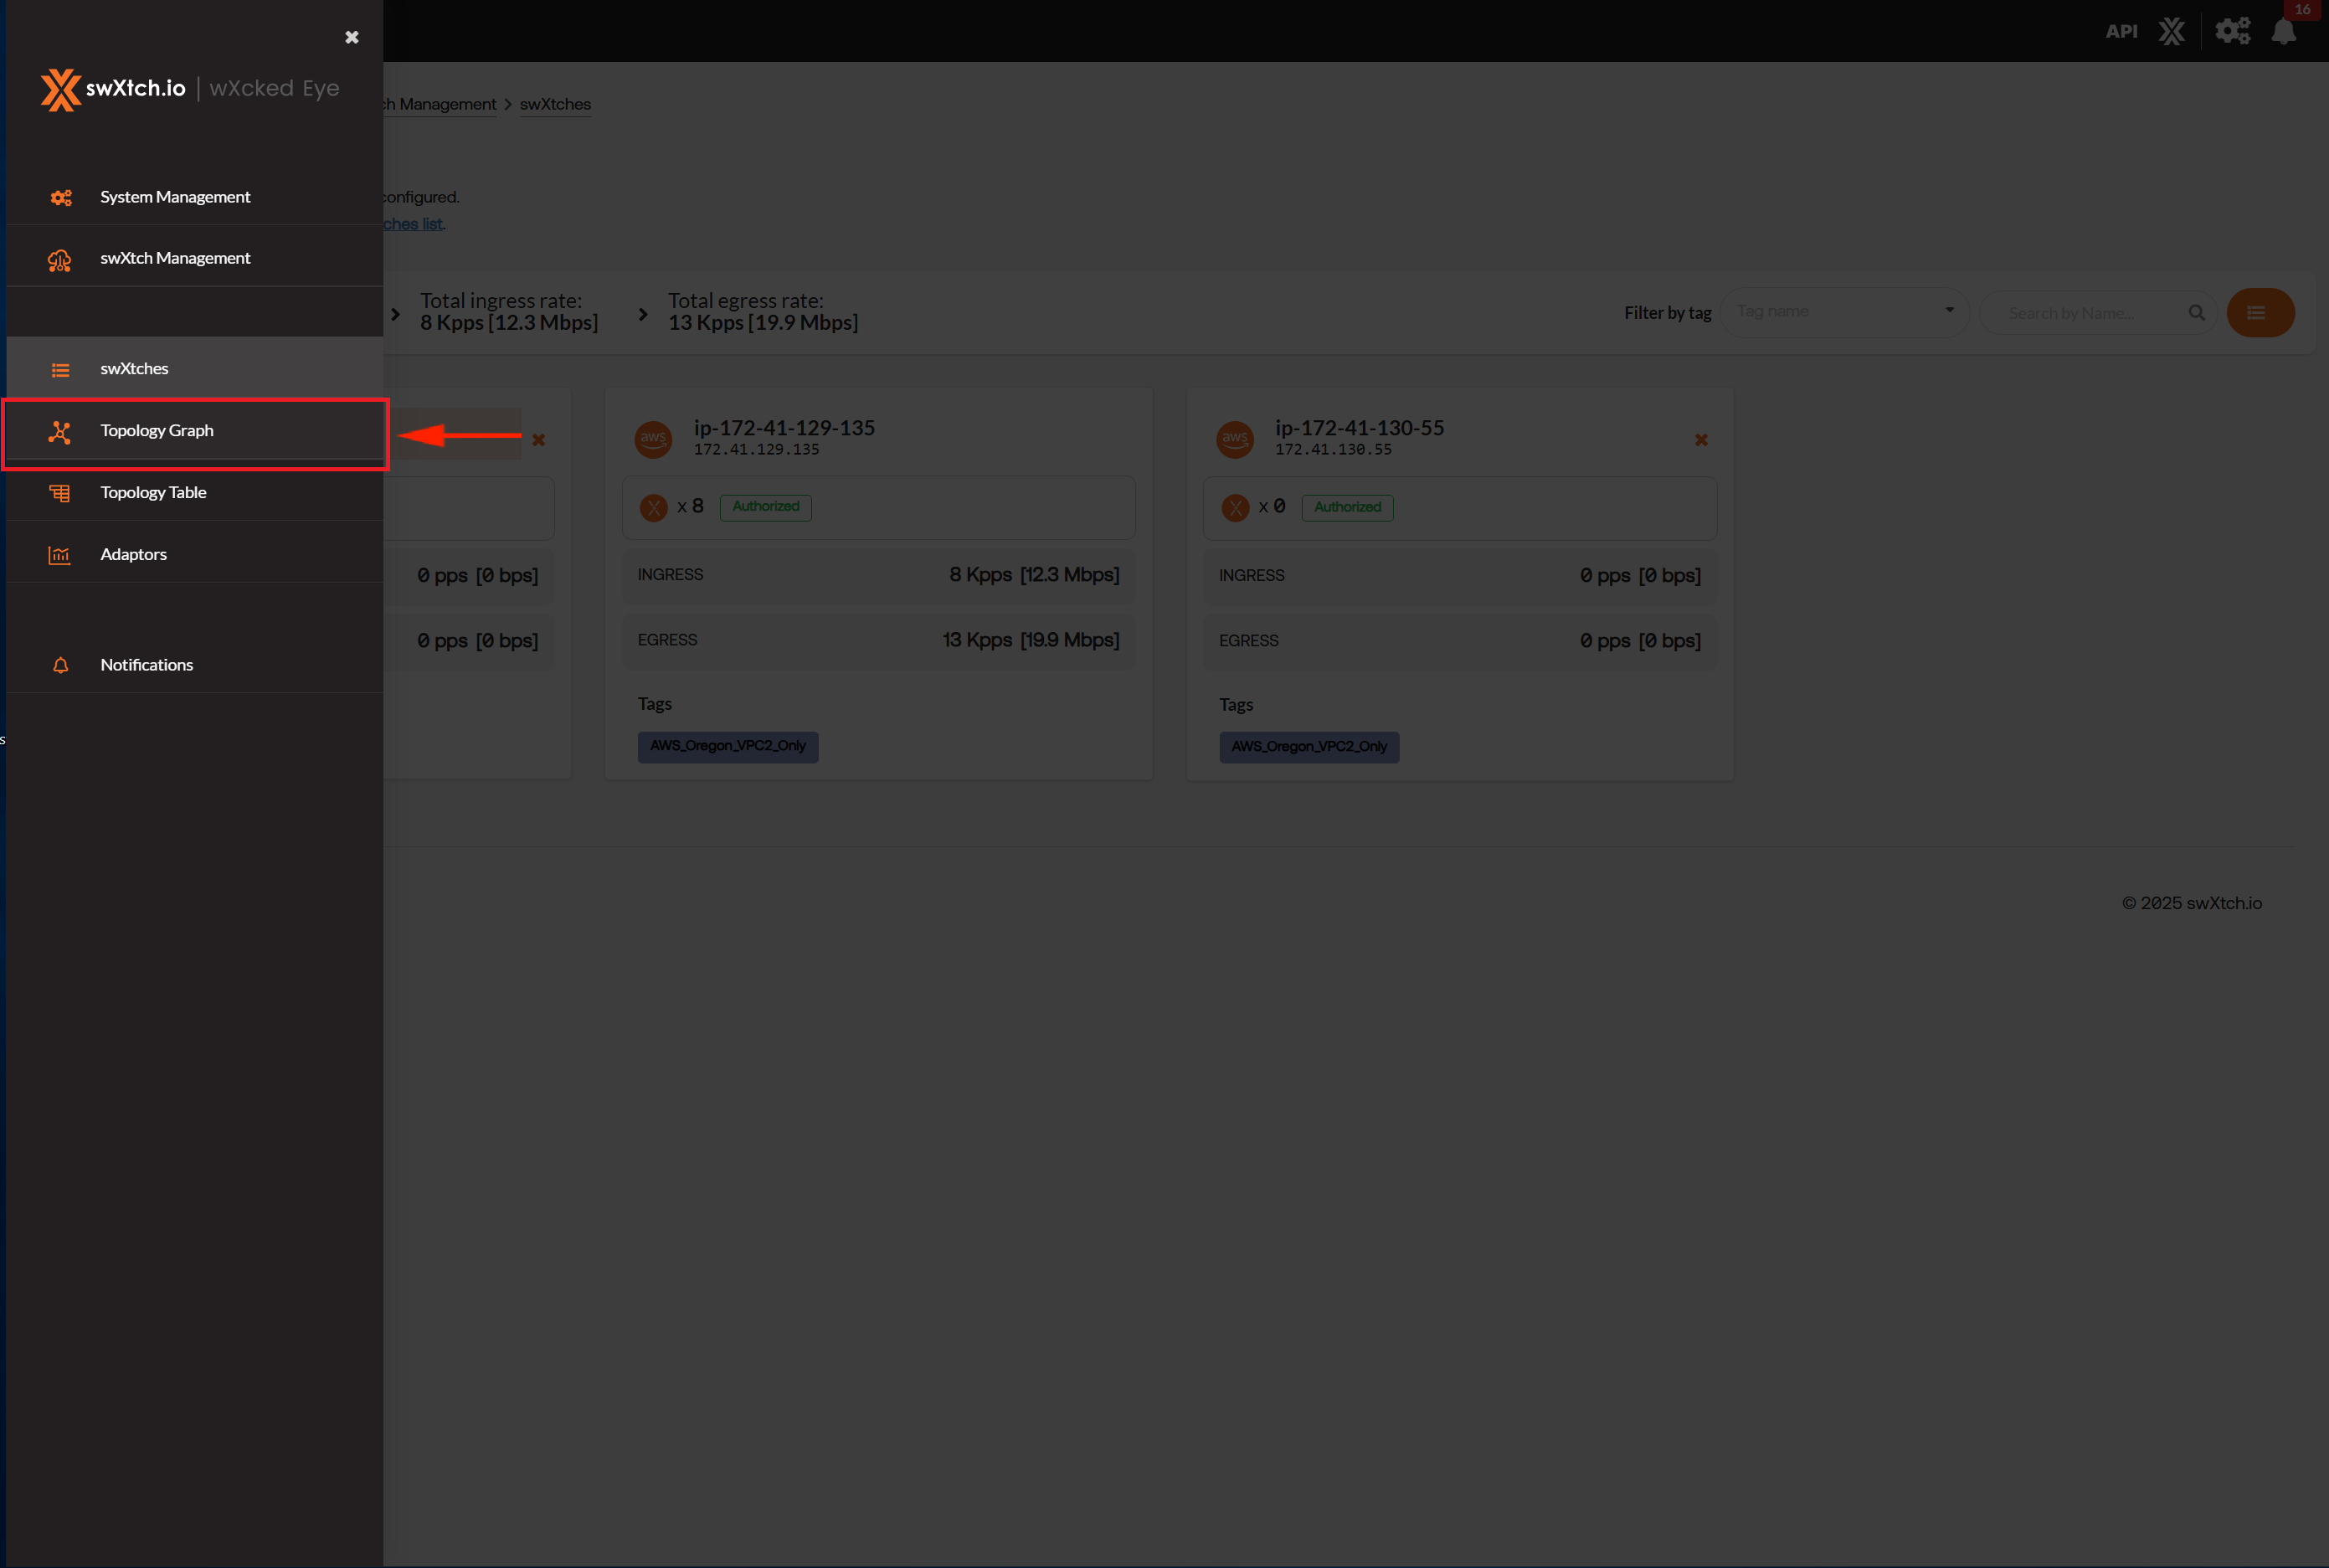
Task: Remove the ip-172-41-130-55 card with X
Action: click(1701, 440)
